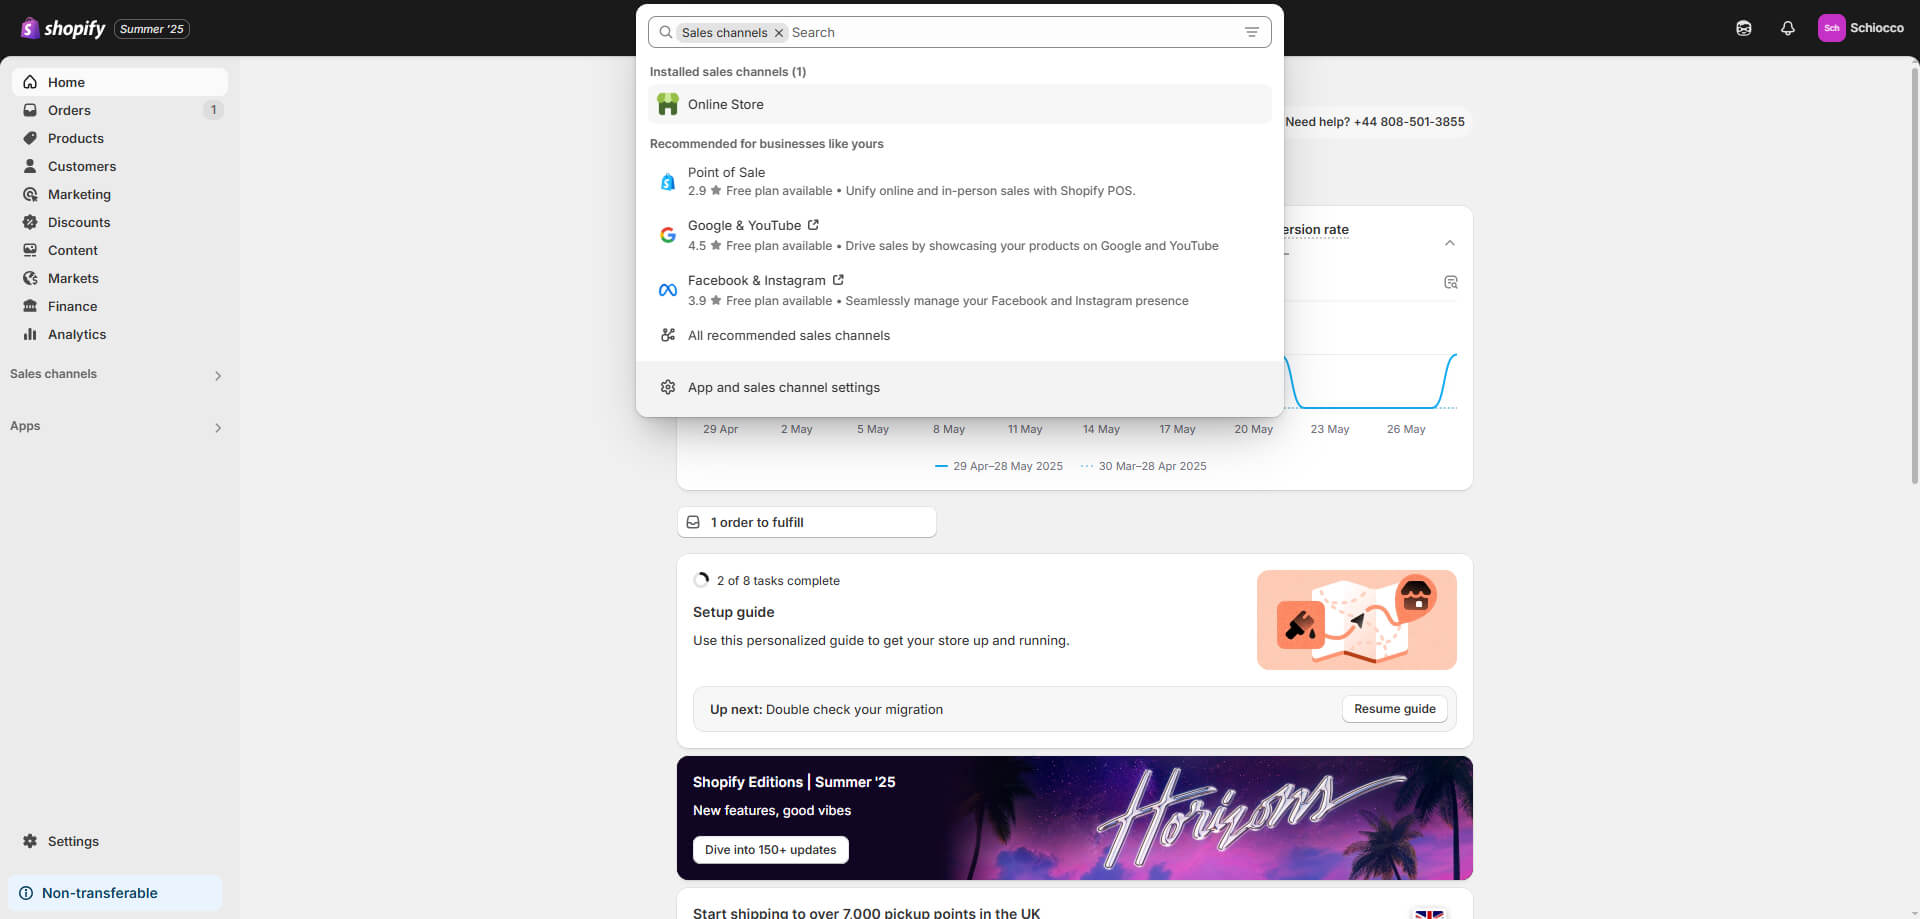Screen dimensions: 1920x919
Task: Expand Sales channels in sidebar
Action: (217, 376)
